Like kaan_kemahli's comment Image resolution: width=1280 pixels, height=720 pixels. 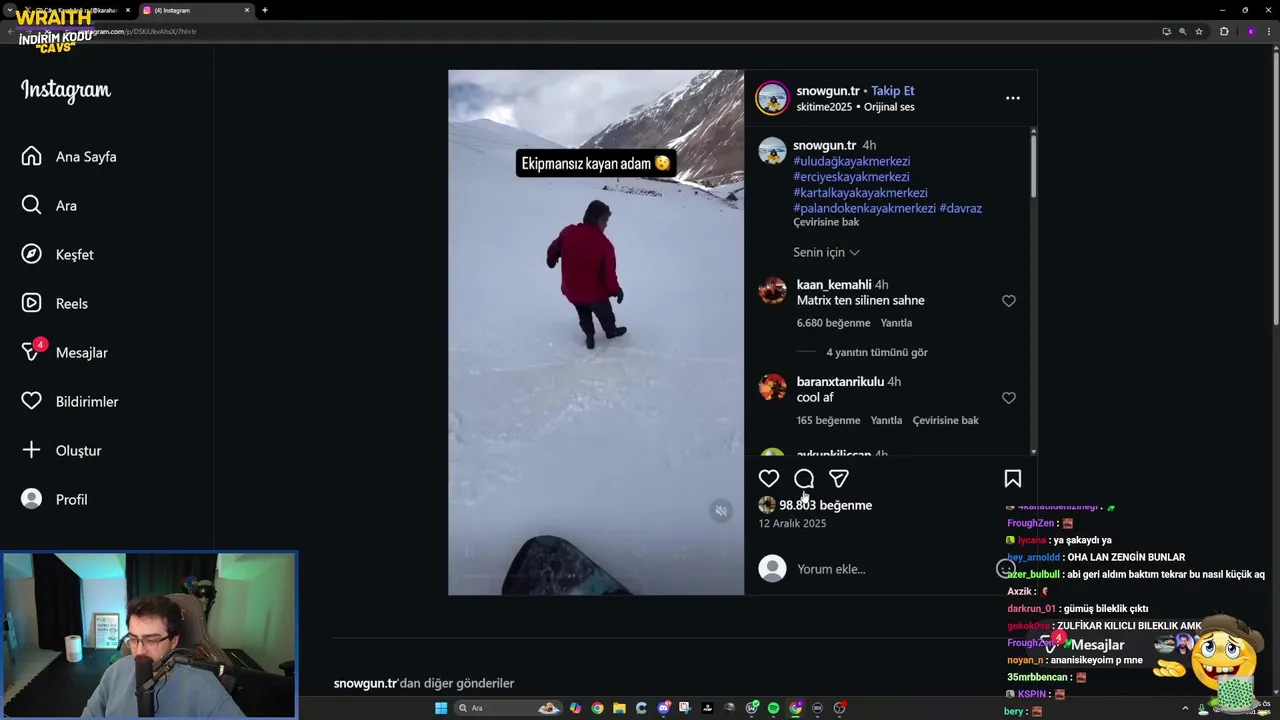click(1009, 301)
